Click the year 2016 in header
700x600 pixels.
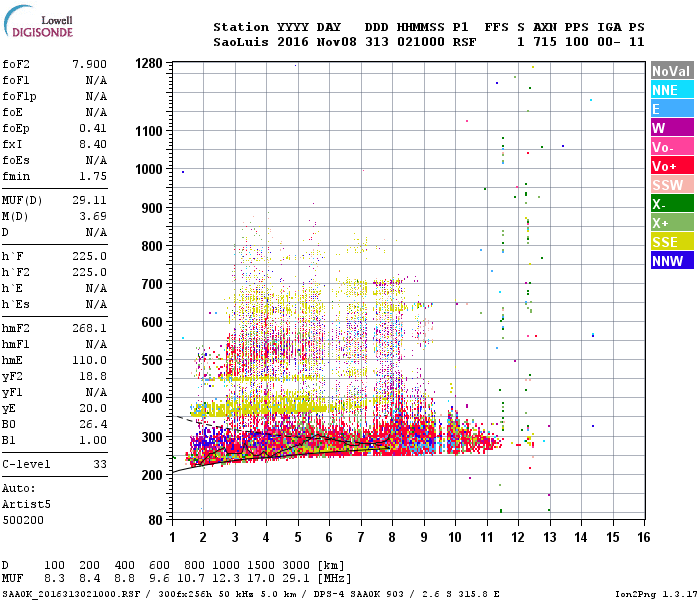click(x=293, y=42)
